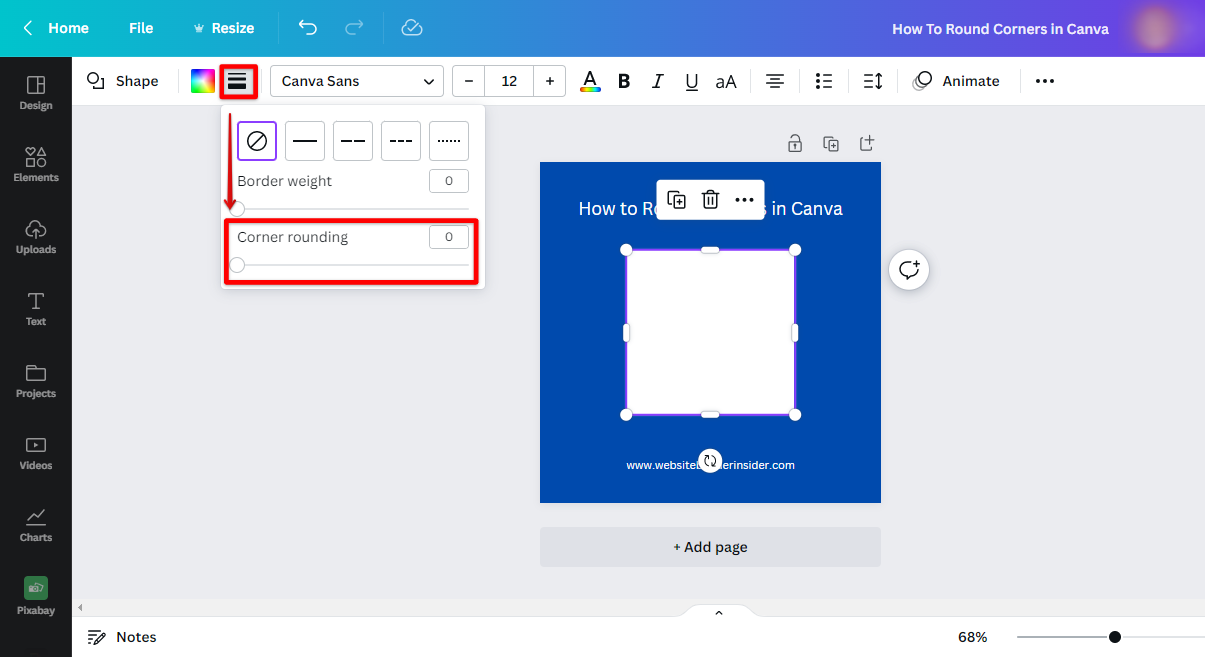Click the Add page button

[710, 547]
